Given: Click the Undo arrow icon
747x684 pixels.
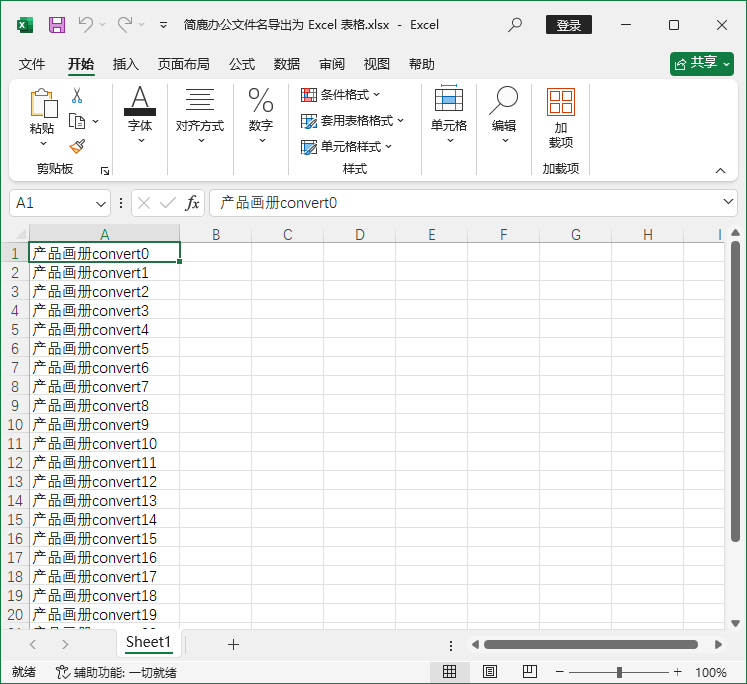Looking at the screenshot, I should pyautogui.click(x=86, y=24).
